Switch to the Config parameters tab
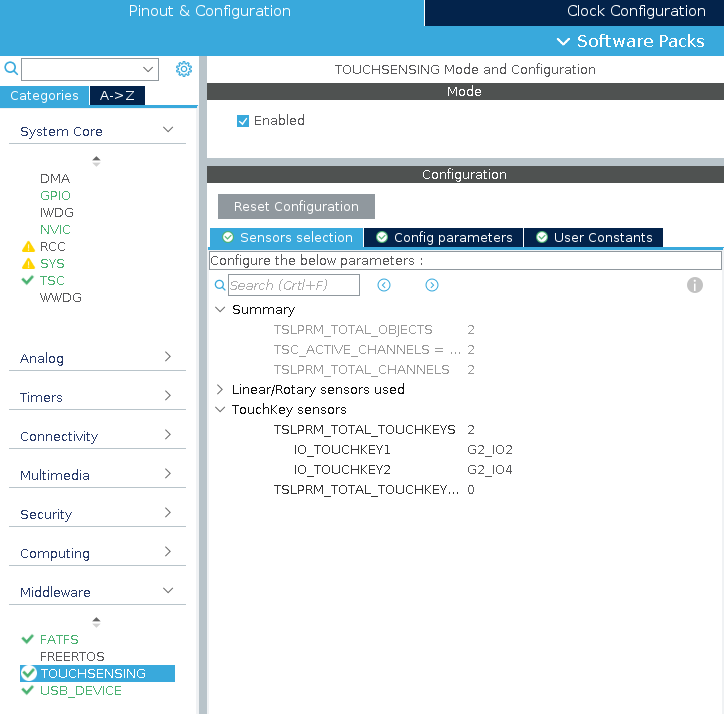Viewport: 724px width, 714px height. 443,238
